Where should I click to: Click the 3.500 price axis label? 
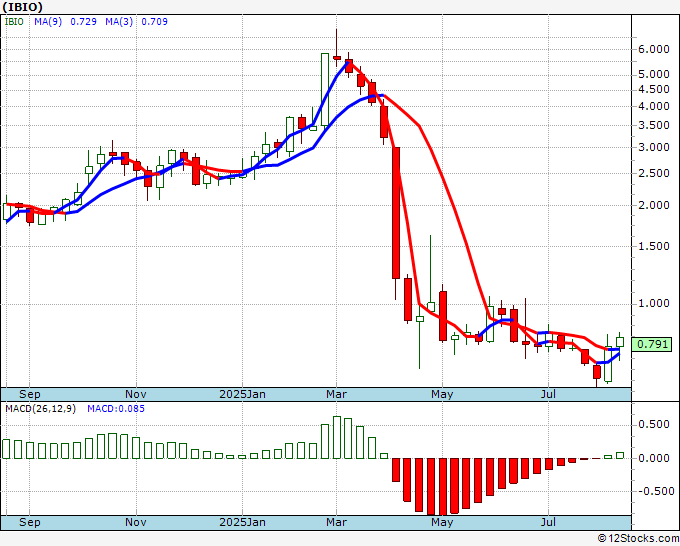(x=654, y=125)
